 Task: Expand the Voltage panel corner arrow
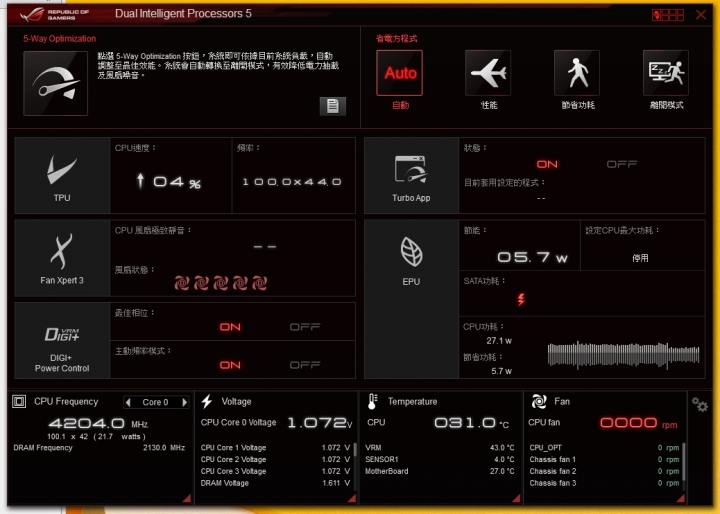click(x=352, y=498)
